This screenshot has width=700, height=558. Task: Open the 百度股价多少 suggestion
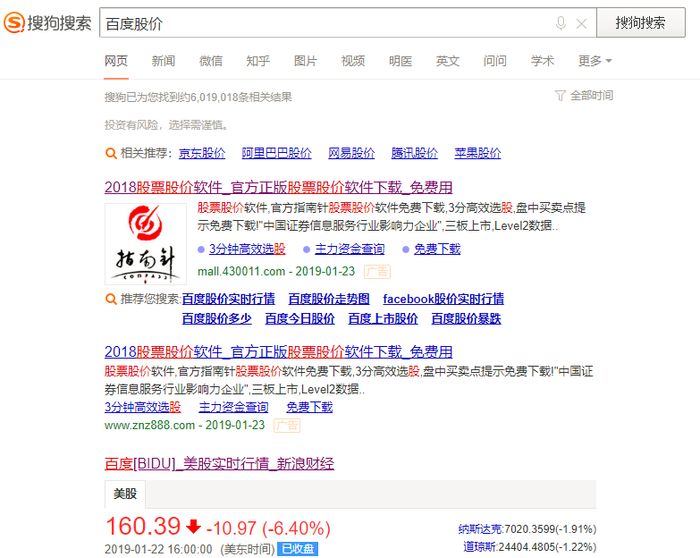(217, 319)
